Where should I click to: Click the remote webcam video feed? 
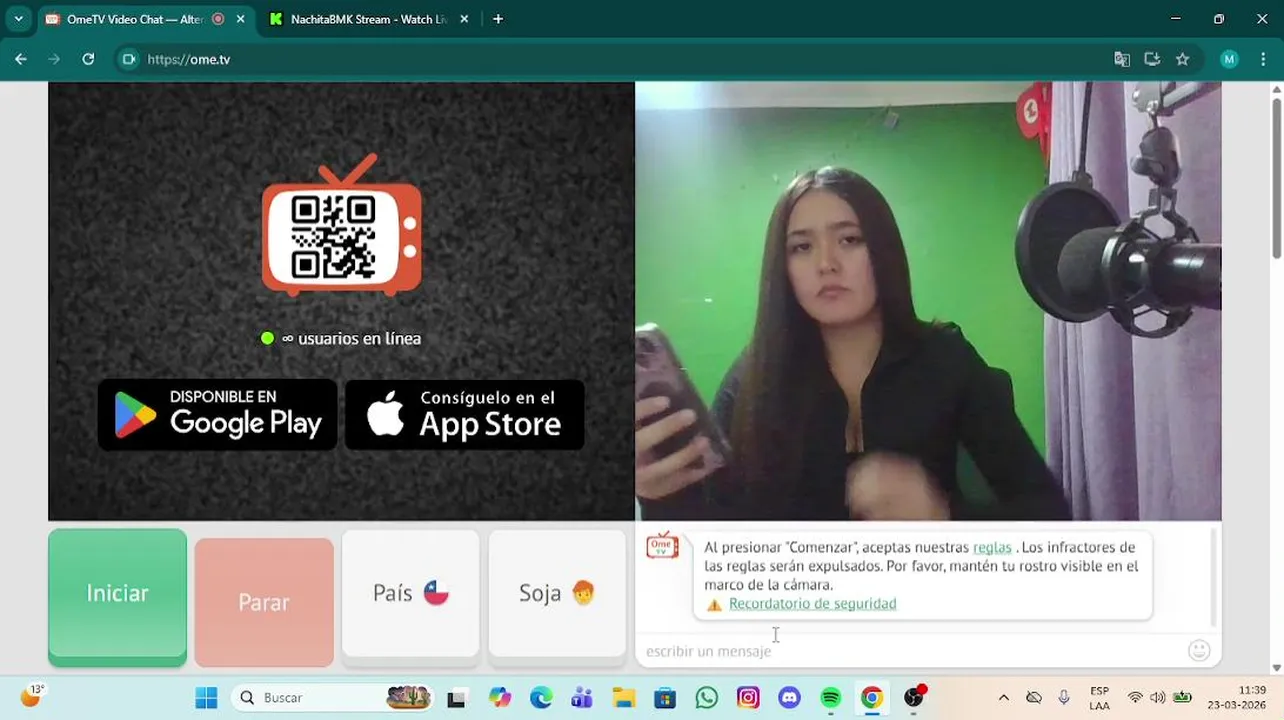(928, 301)
